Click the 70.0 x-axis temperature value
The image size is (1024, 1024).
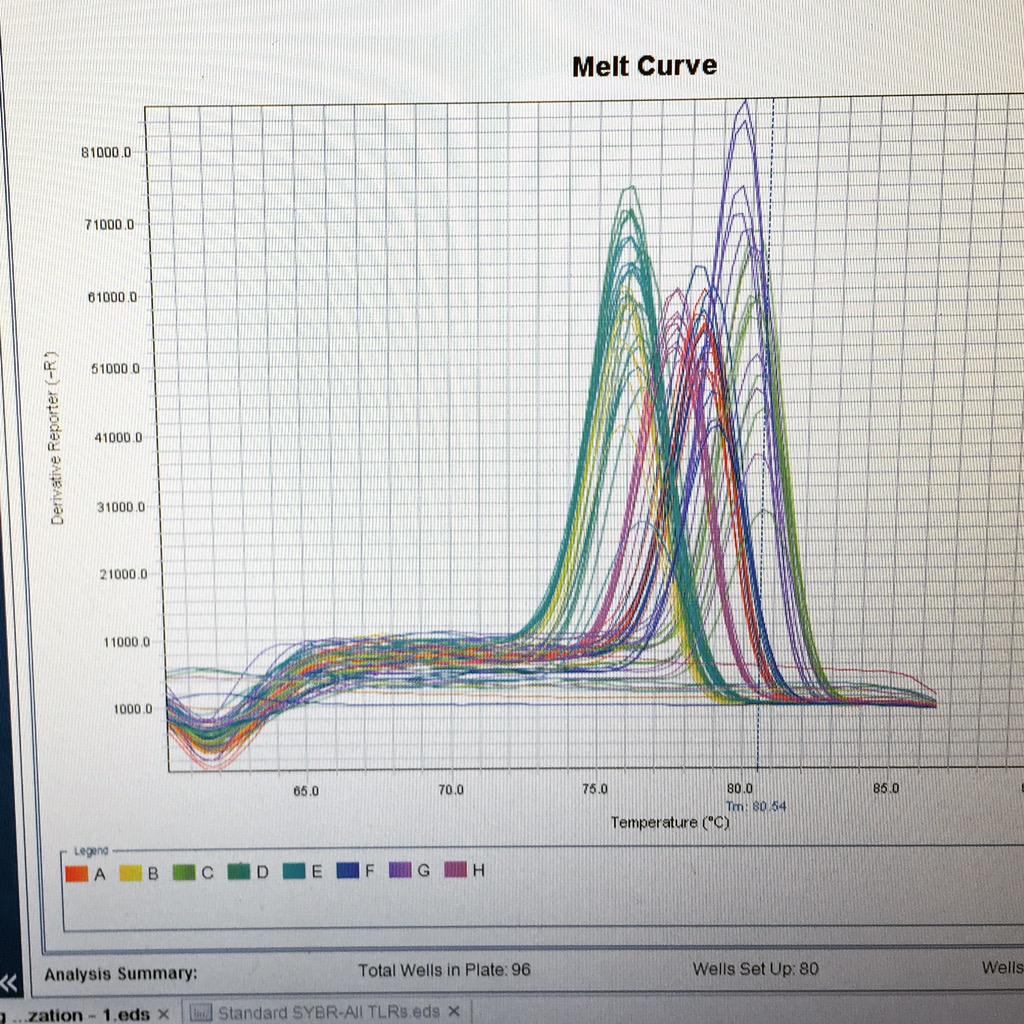click(451, 790)
